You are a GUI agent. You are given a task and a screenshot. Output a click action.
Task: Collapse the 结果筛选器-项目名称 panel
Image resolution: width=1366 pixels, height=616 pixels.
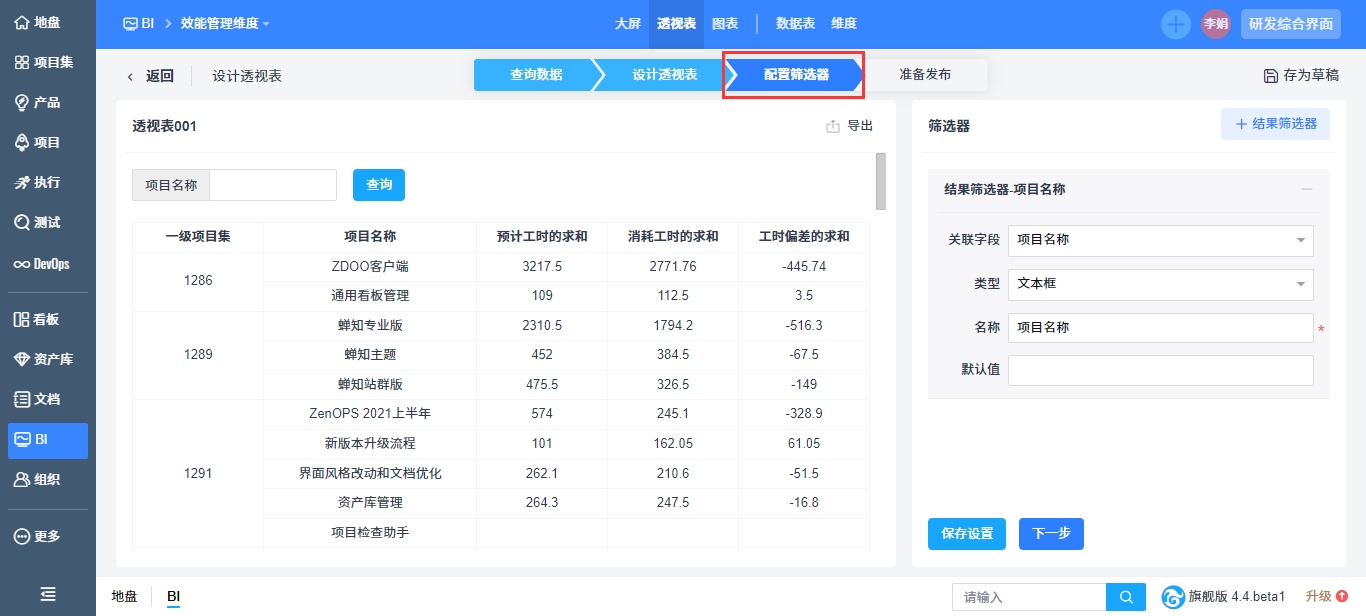coord(1306,189)
